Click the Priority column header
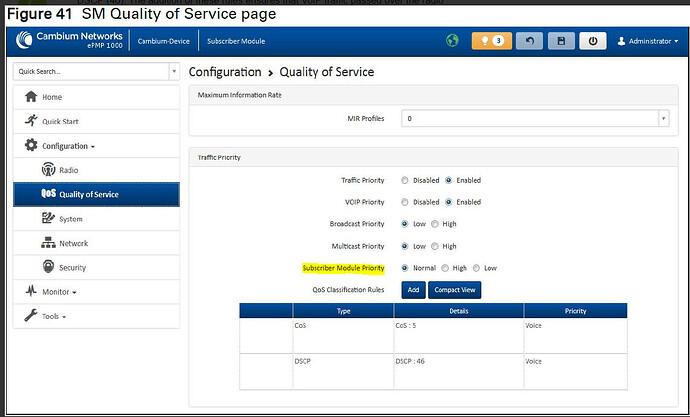The height and width of the screenshot is (417, 690). coord(576,311)
